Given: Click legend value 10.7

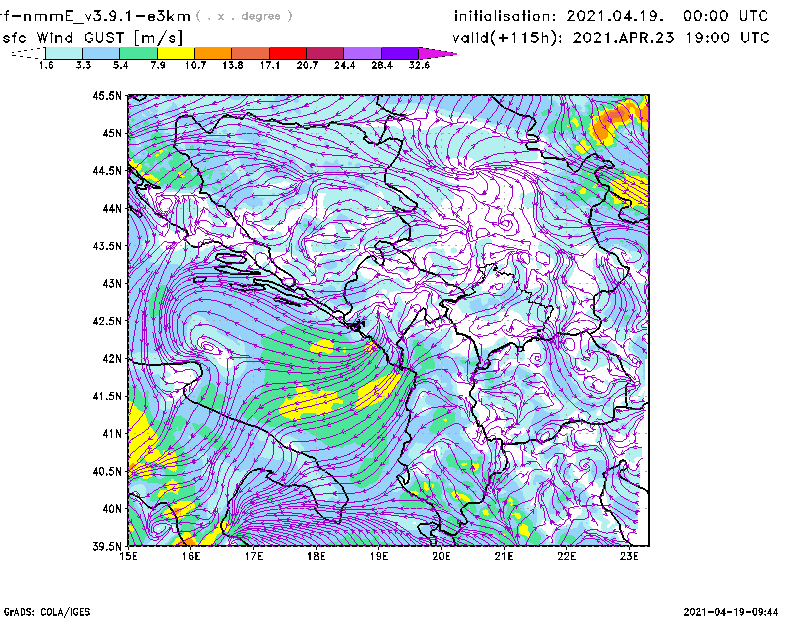Looking at the screenshot, I should [x=195, y=65].
